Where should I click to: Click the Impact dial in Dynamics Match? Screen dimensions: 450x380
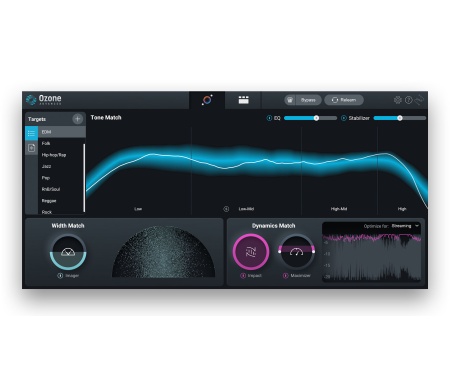coord(251,252)
